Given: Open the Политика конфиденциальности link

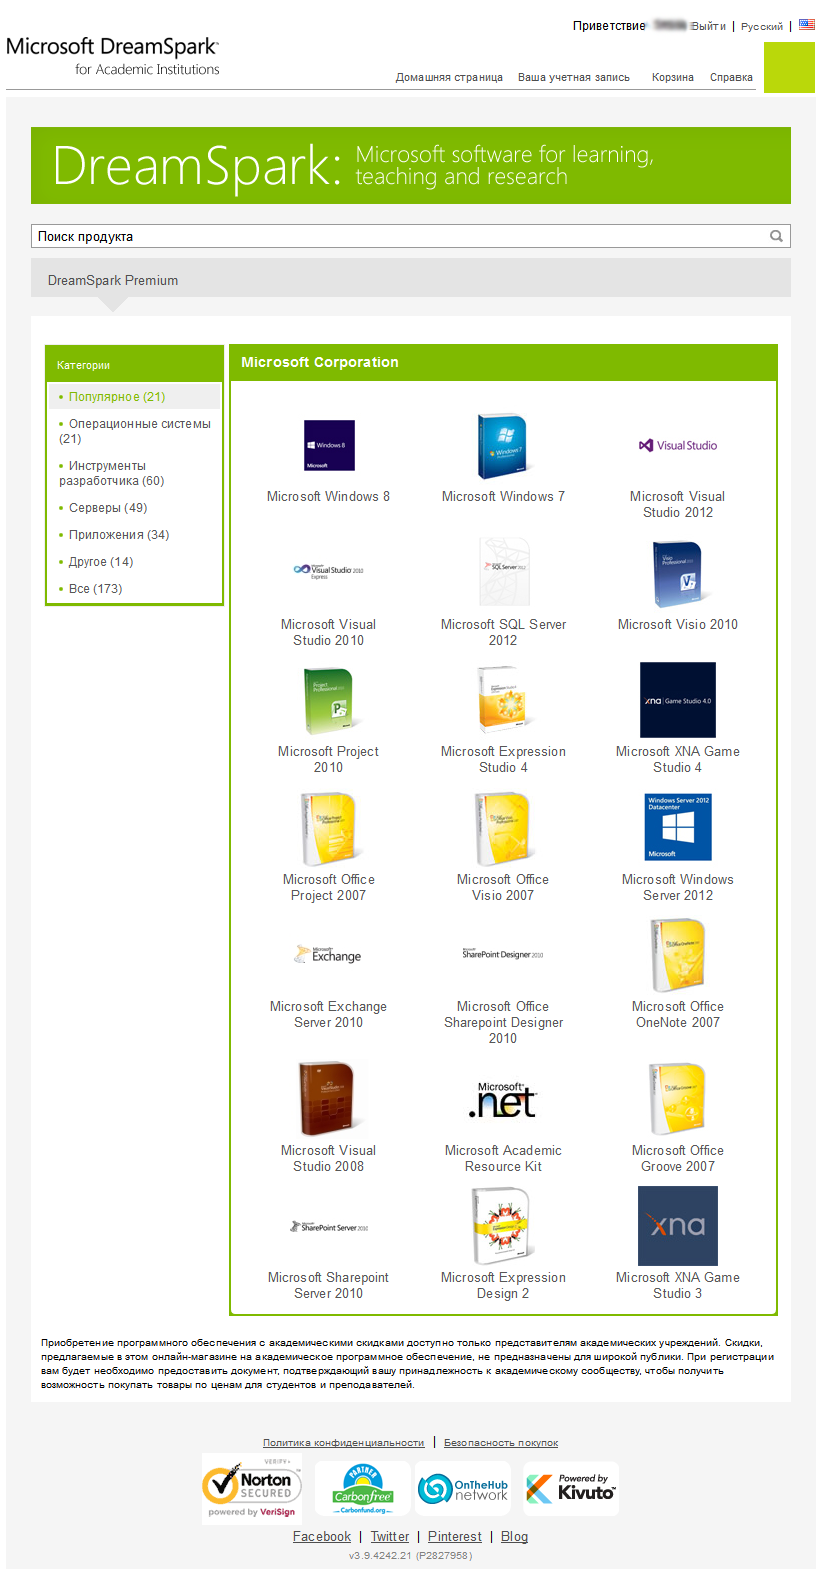Looking at the screenshot, I should 343,1443.
